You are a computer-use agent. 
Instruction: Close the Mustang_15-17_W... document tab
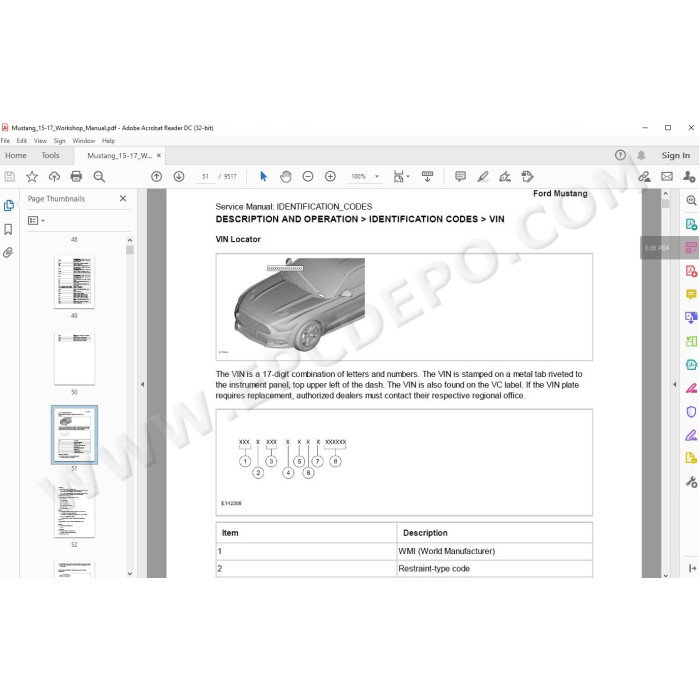pyautogui.click(x=158, y=155)
